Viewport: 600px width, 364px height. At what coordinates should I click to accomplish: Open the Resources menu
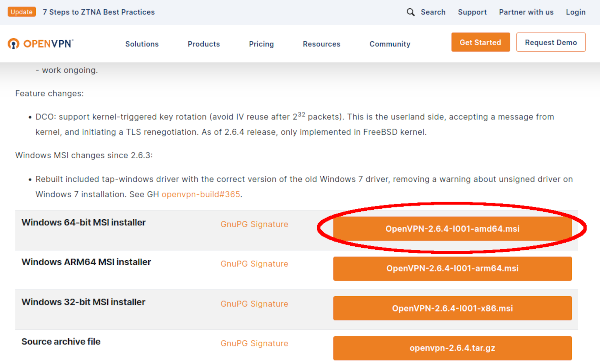click(321, 44)
